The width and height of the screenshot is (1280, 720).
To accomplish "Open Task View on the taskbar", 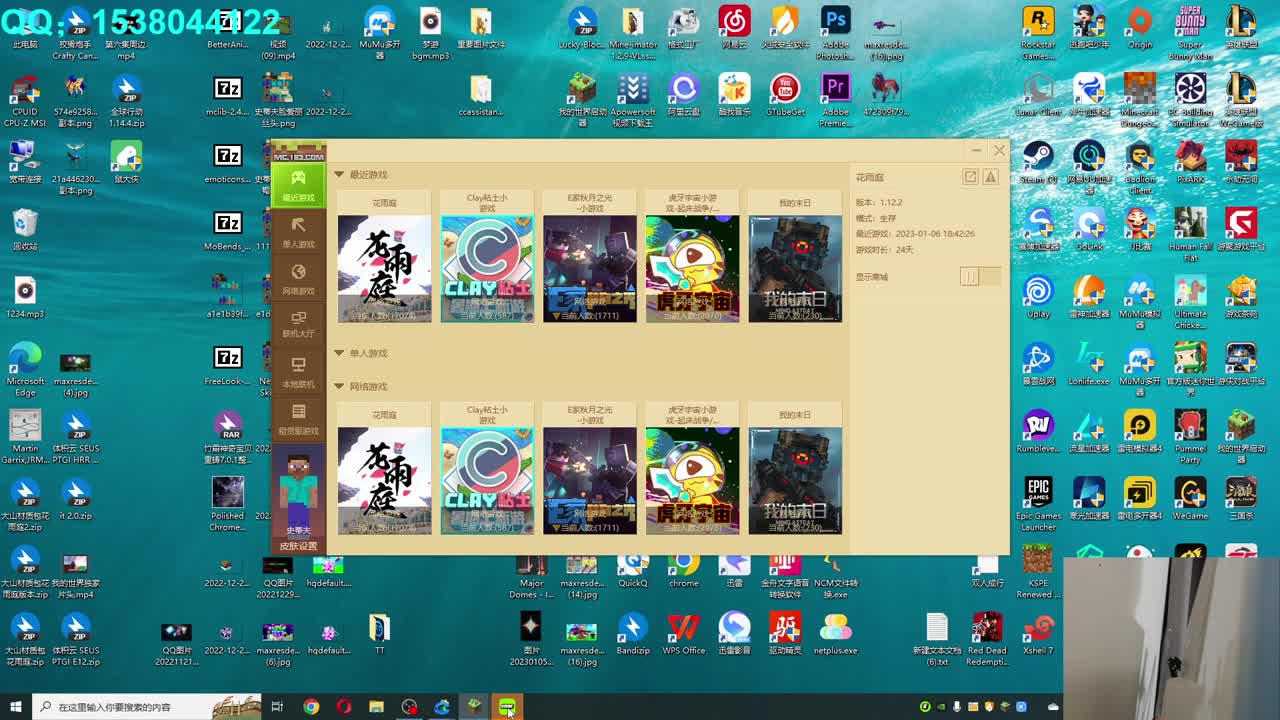I will coord(277,707).
